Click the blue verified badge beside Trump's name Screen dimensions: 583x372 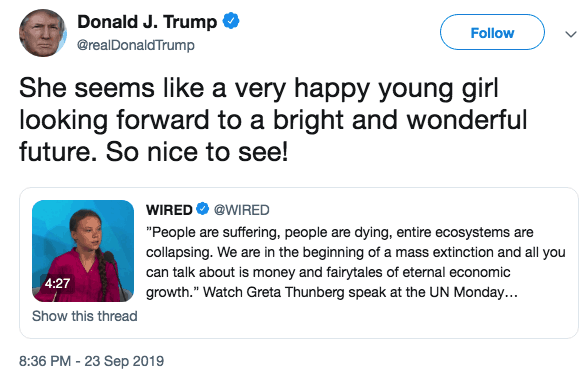pyautogui.click(x=231, y=21)
